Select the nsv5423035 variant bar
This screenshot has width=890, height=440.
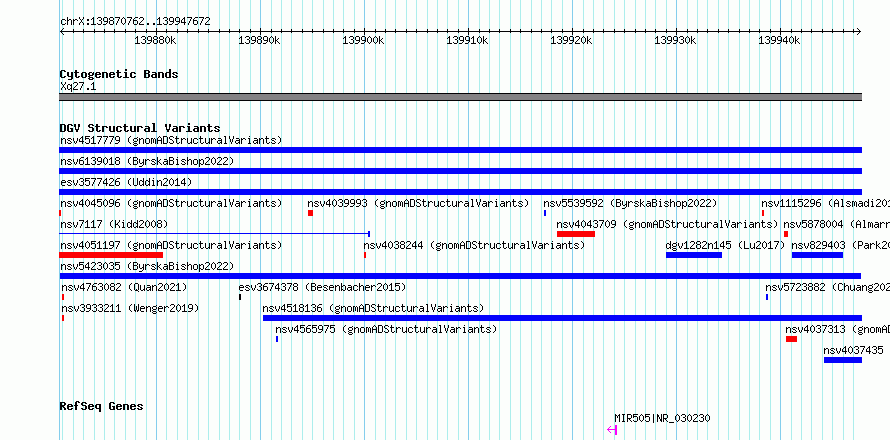460,276
